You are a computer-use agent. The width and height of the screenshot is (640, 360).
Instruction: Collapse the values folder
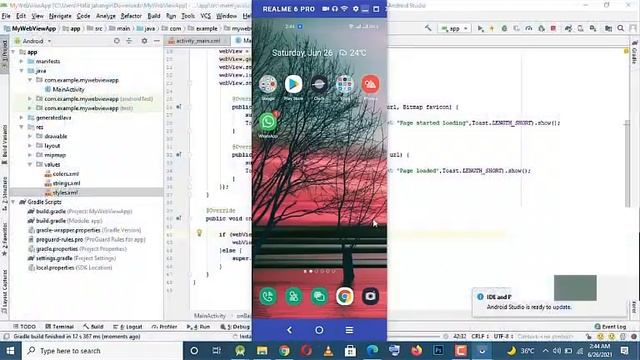[30, 164]
